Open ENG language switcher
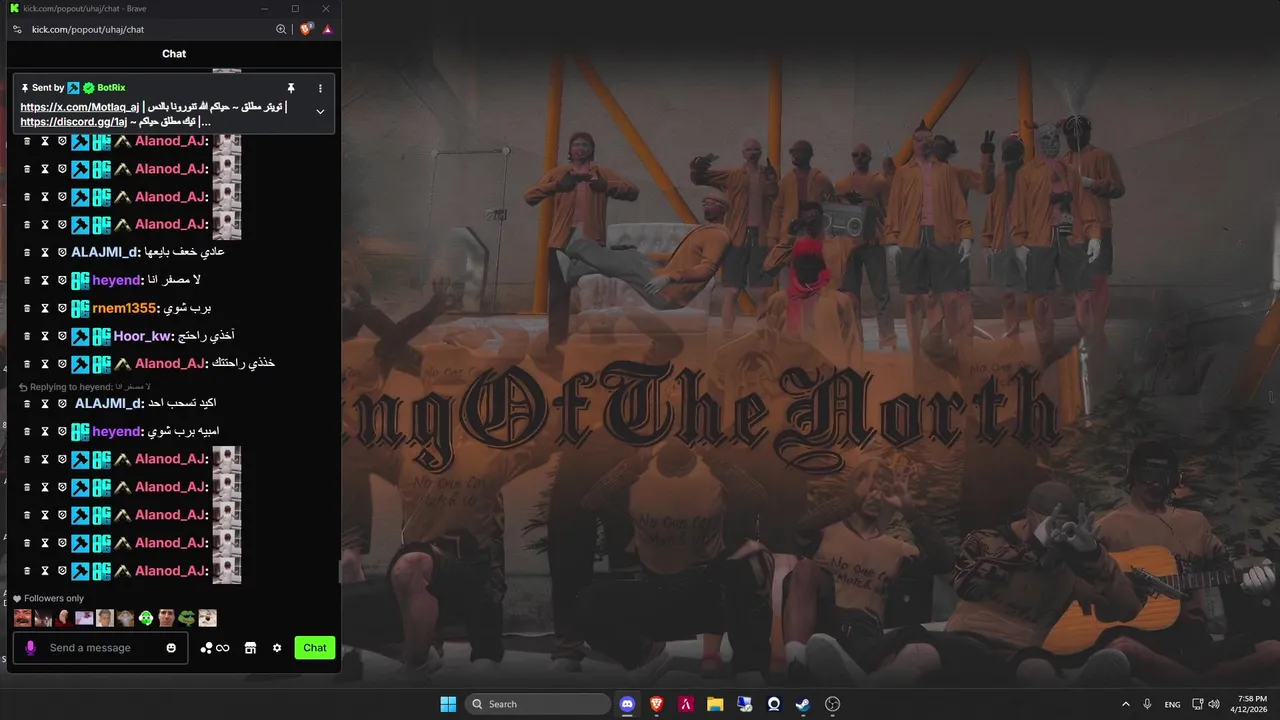The width and height of the screenshot is (1280, 720). (x=1173, y=704)
